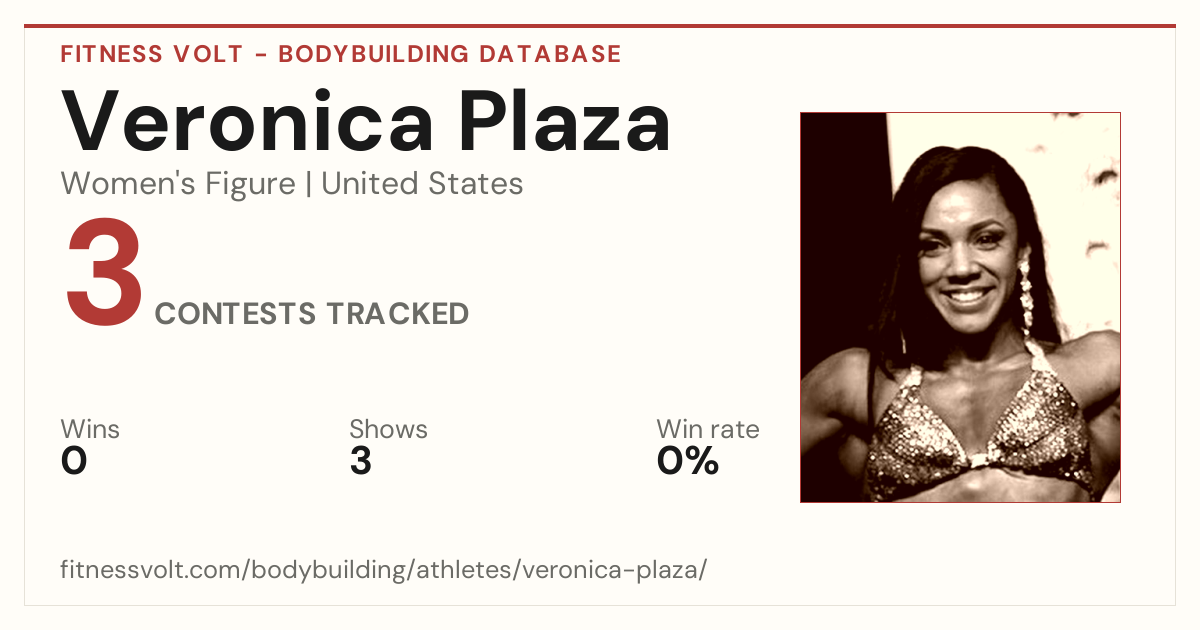Viewport: 1200px width, 630px height.
Task: Click the 0% win rate value
Action: 688,461
